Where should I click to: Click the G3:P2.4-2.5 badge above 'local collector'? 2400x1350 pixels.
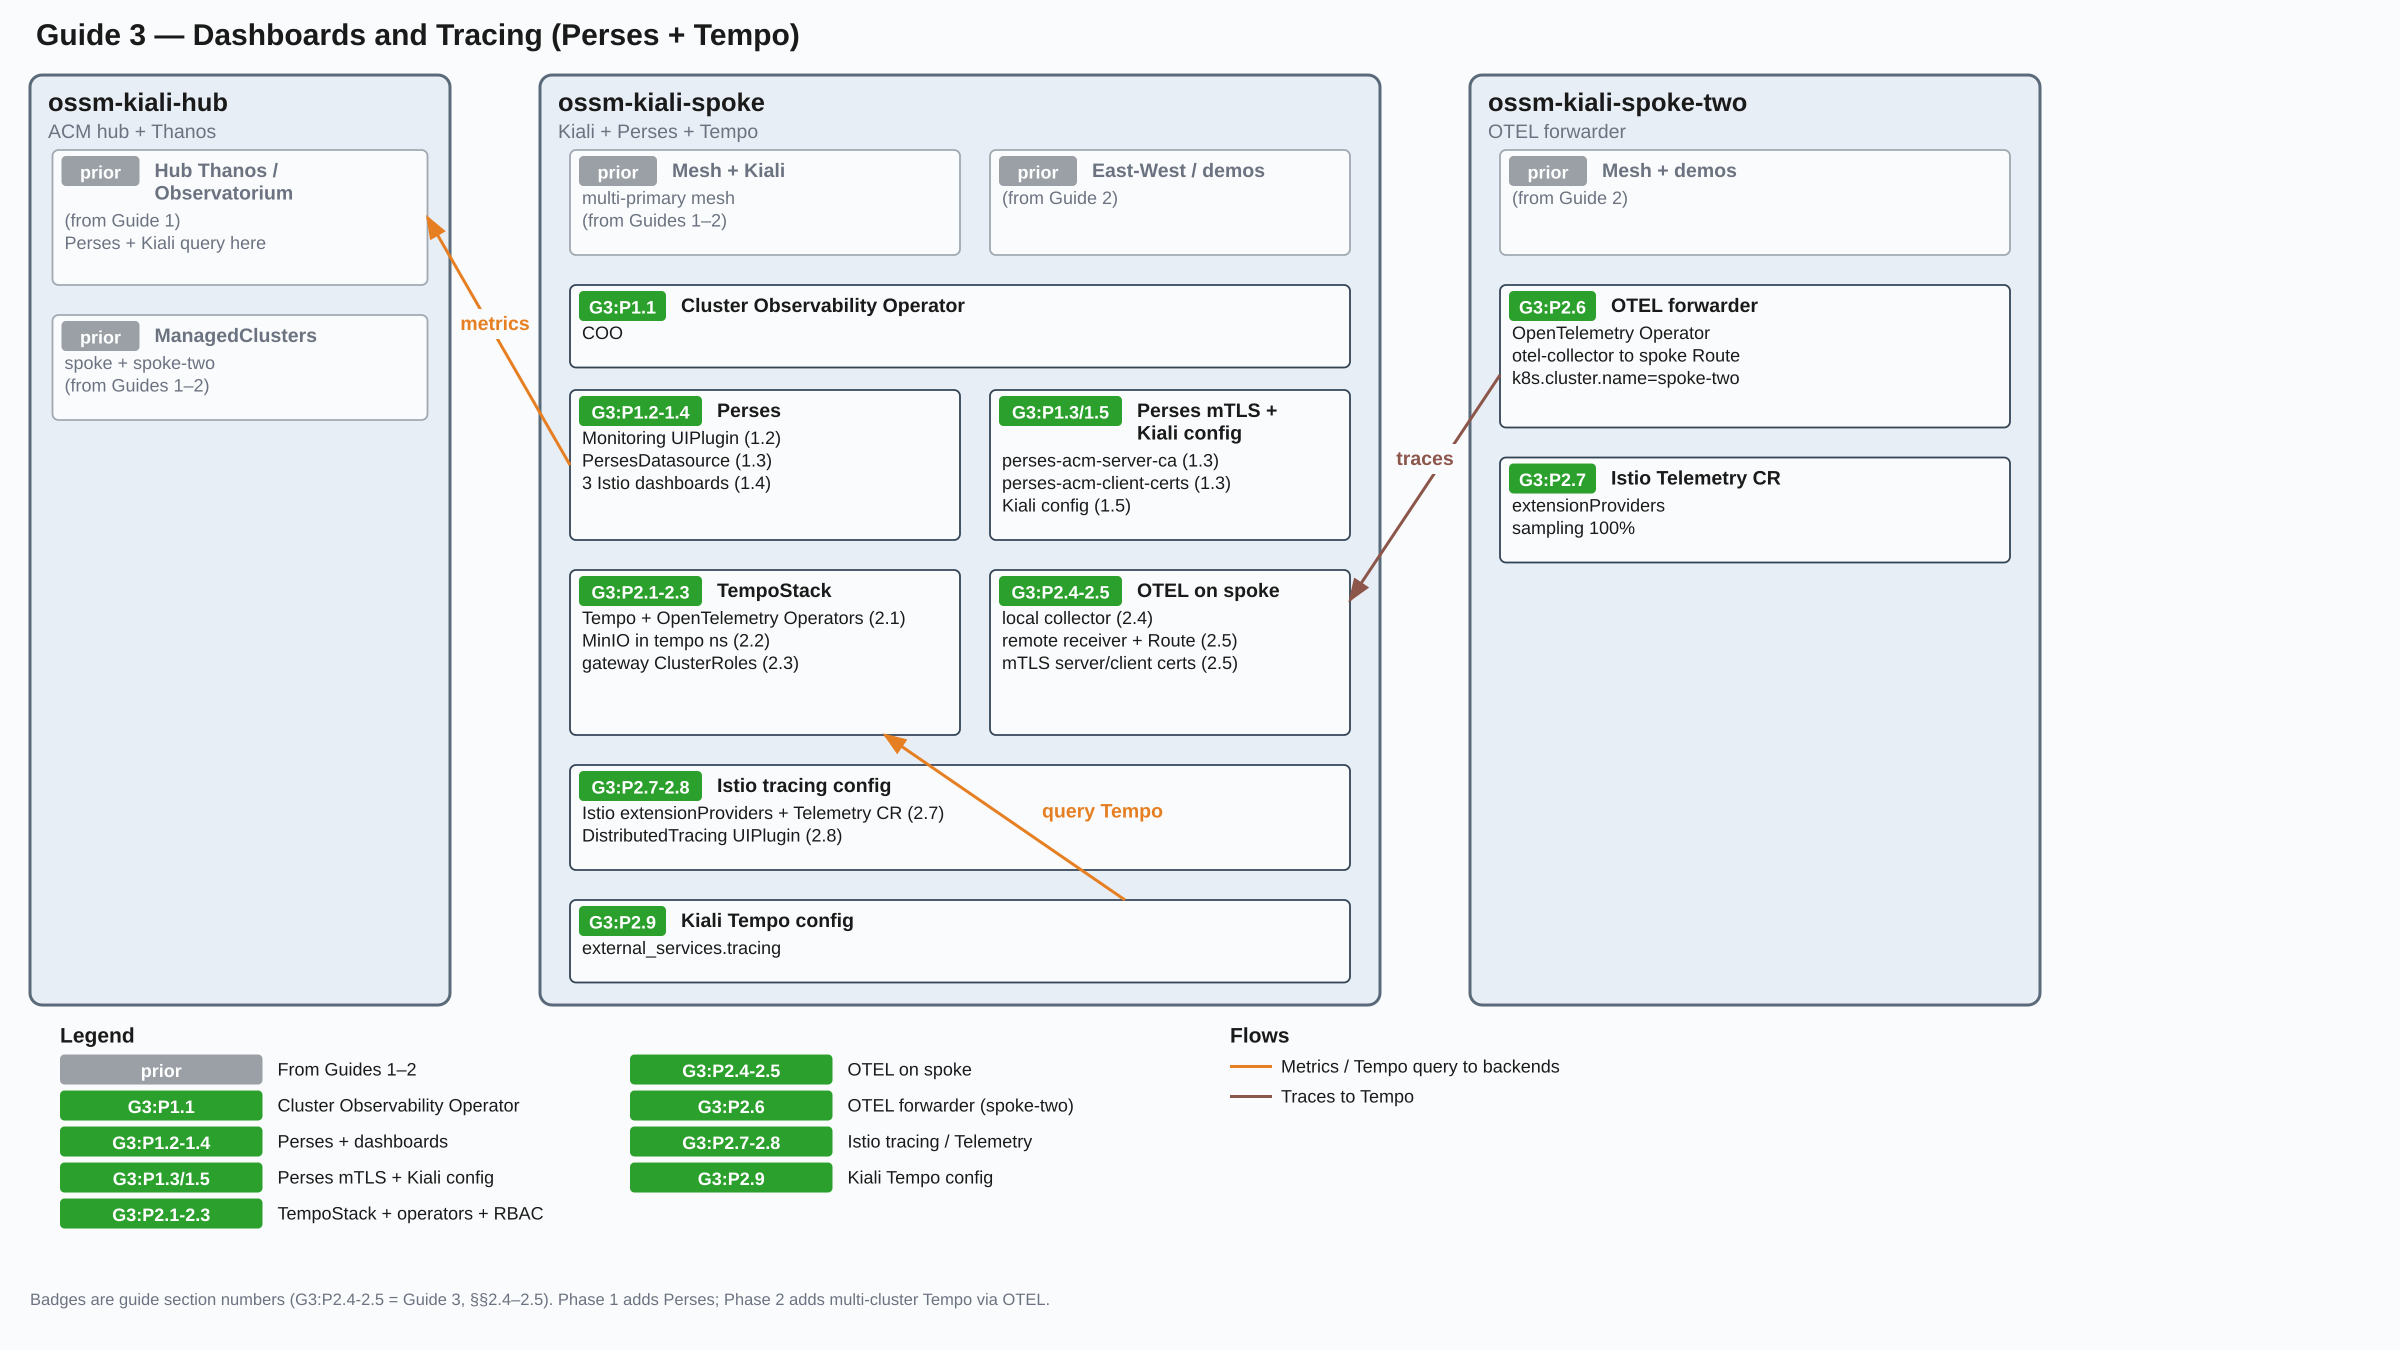[1060, 592]
